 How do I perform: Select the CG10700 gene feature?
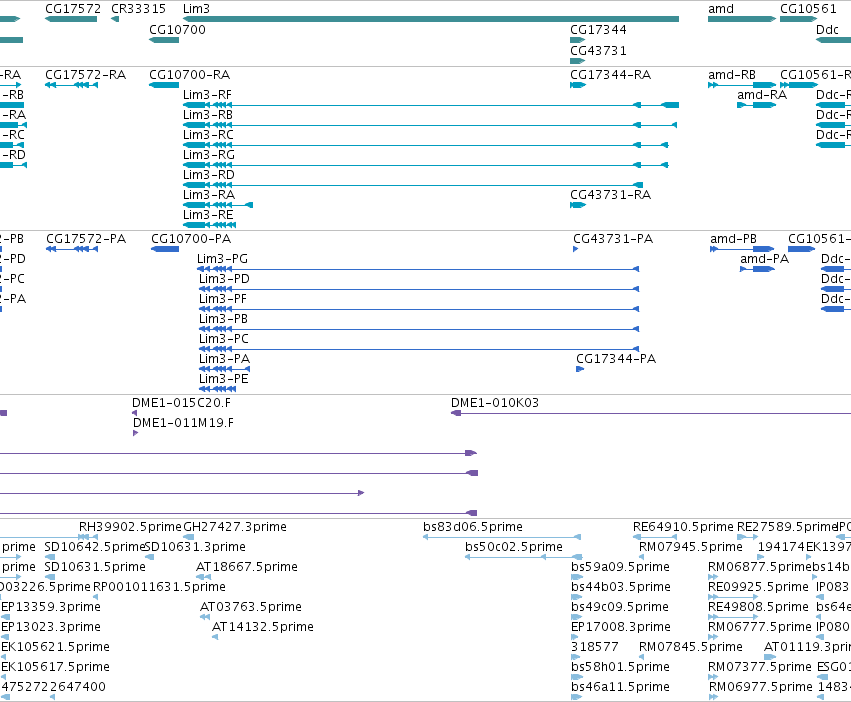(x=164, y=40)
